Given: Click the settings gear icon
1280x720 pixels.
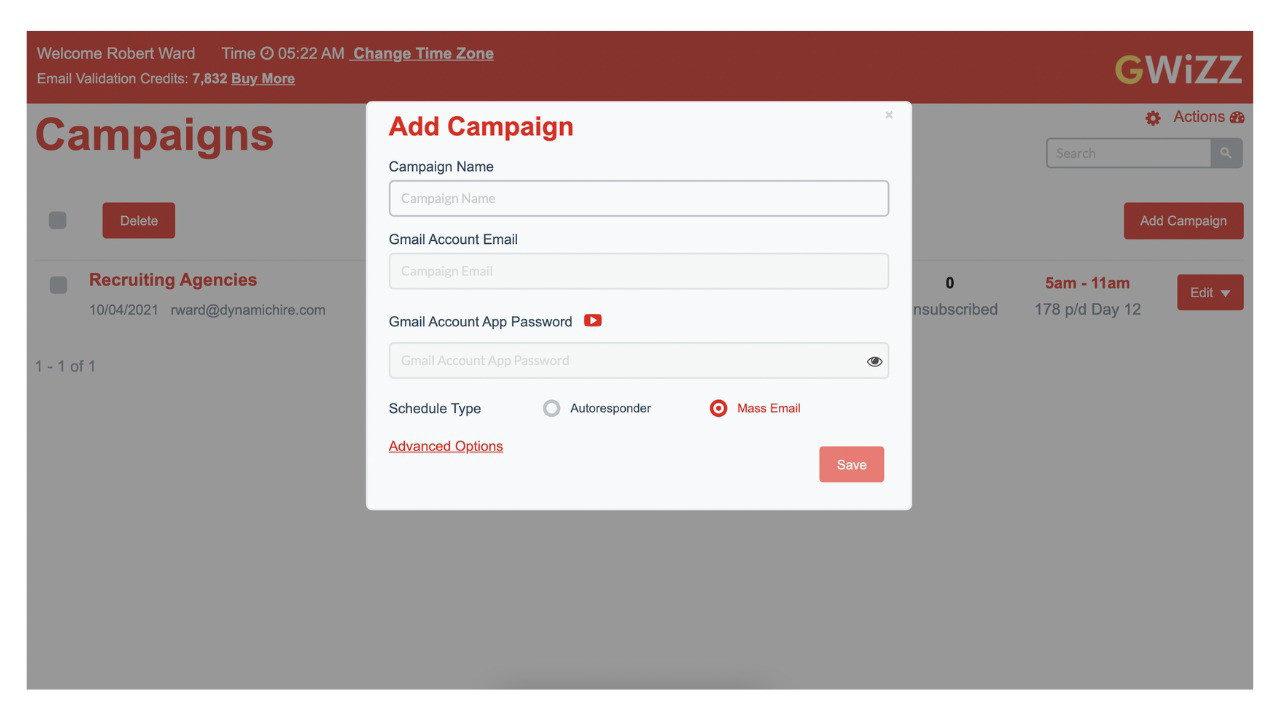Looking at the screenshot, I should [1153, 118].
